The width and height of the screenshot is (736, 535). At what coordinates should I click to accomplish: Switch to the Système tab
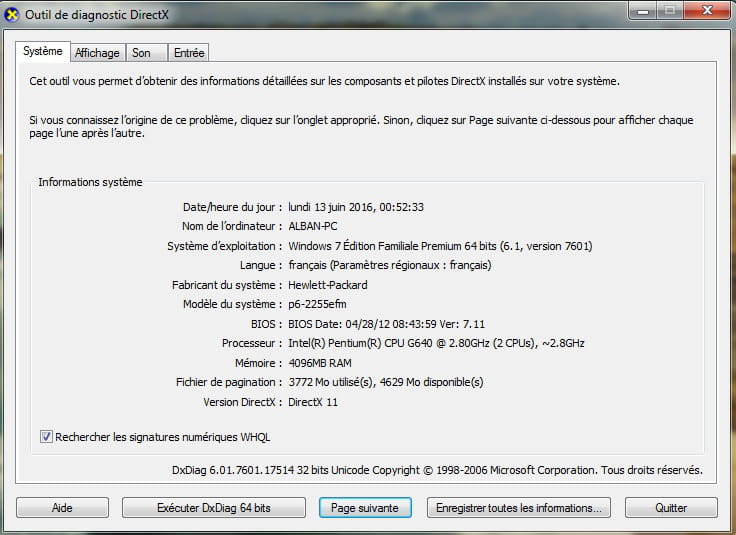coord(43,52)
